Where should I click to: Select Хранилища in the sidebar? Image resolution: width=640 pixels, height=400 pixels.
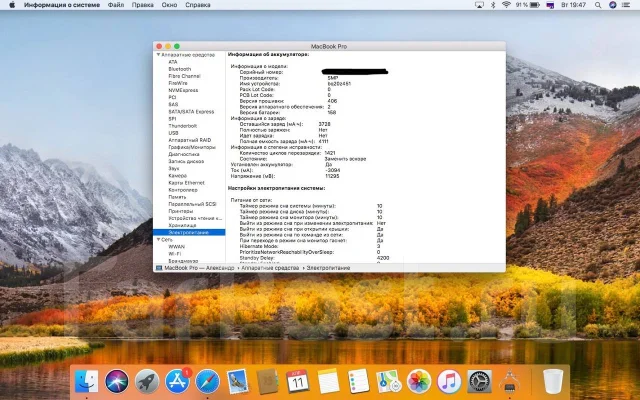pos(182,225)
